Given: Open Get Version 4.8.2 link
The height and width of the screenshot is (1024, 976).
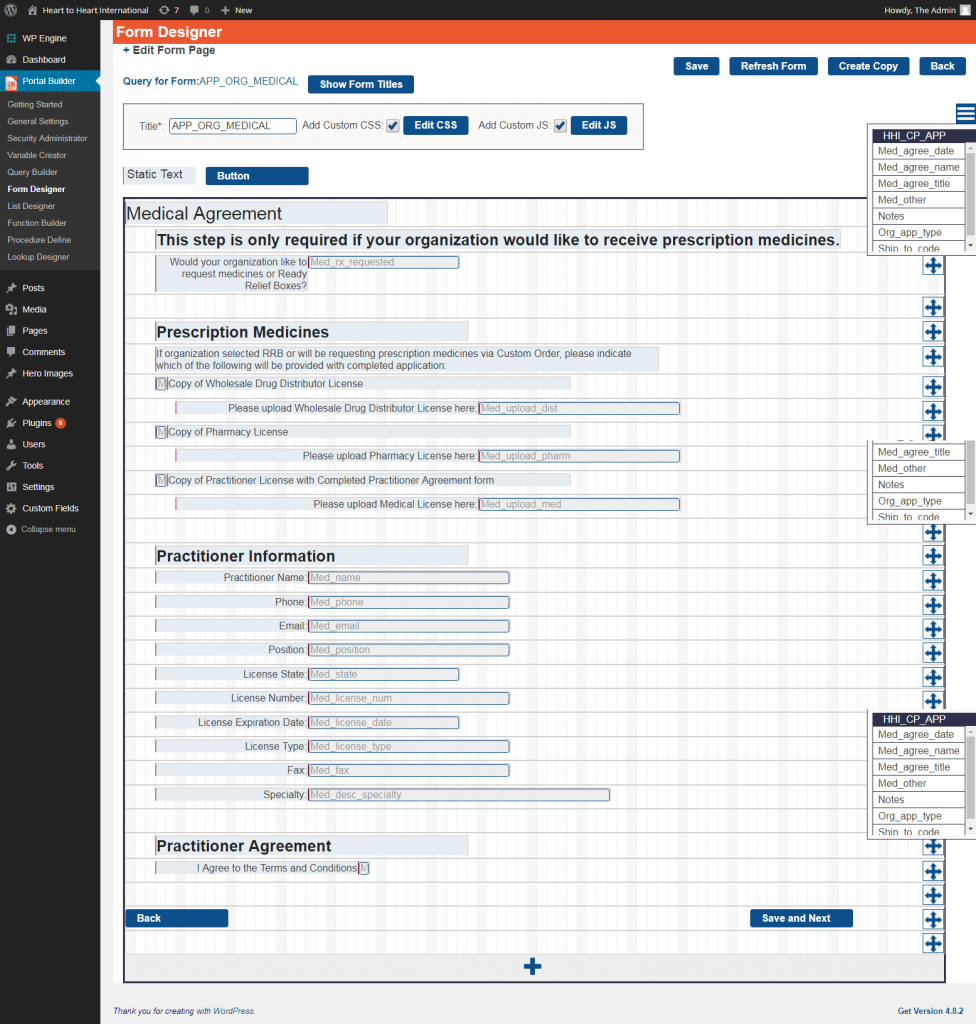Looking at the screenshot, I should click(930, 1011).
